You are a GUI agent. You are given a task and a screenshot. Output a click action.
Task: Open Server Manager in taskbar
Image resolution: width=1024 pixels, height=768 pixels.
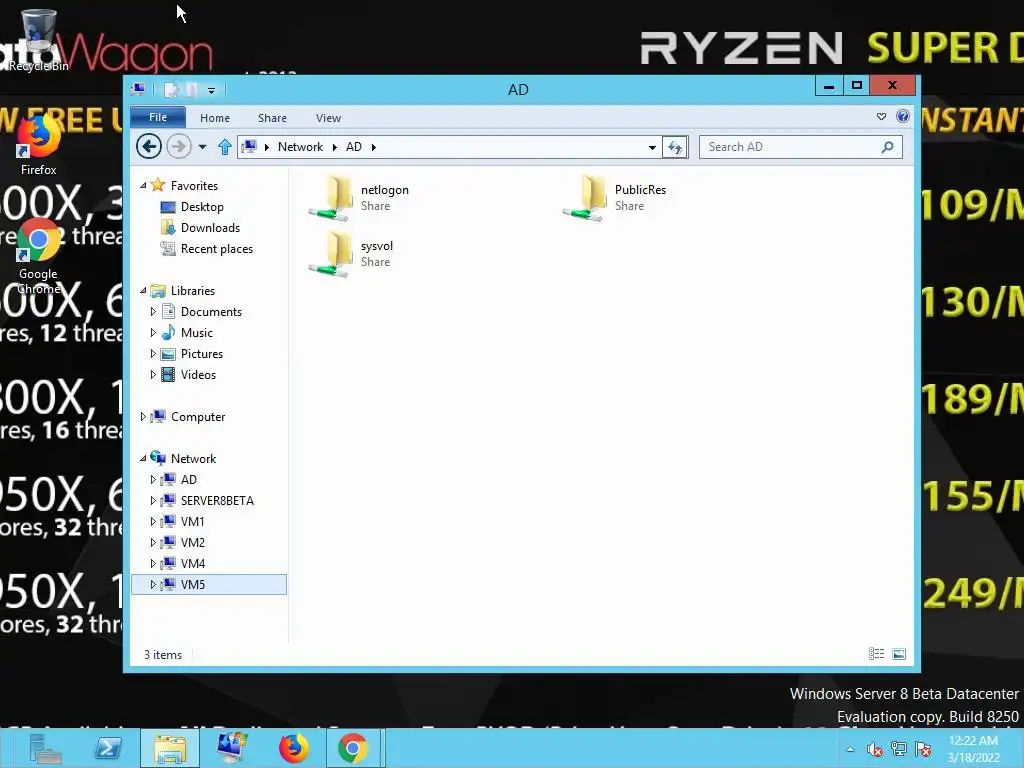pyautogui.click(x=45, y=748)
